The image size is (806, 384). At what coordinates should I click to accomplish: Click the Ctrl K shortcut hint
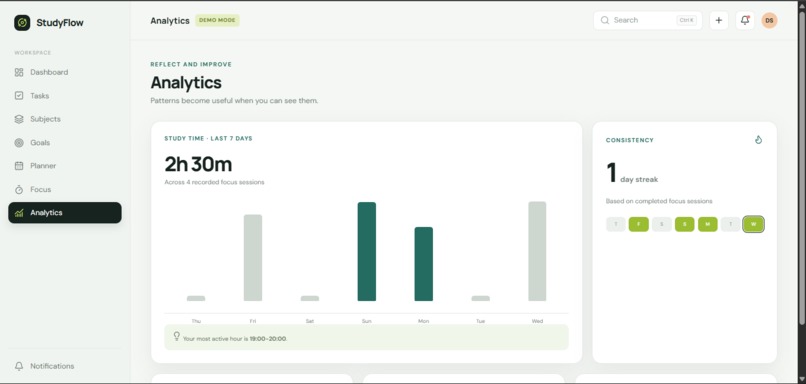tap(687, 21)
